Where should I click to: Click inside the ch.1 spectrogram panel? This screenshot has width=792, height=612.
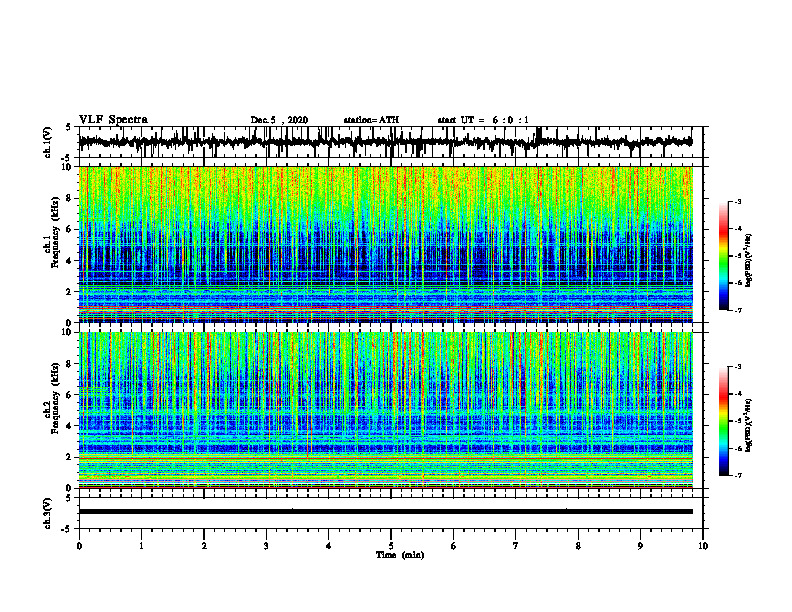(385, 244)
